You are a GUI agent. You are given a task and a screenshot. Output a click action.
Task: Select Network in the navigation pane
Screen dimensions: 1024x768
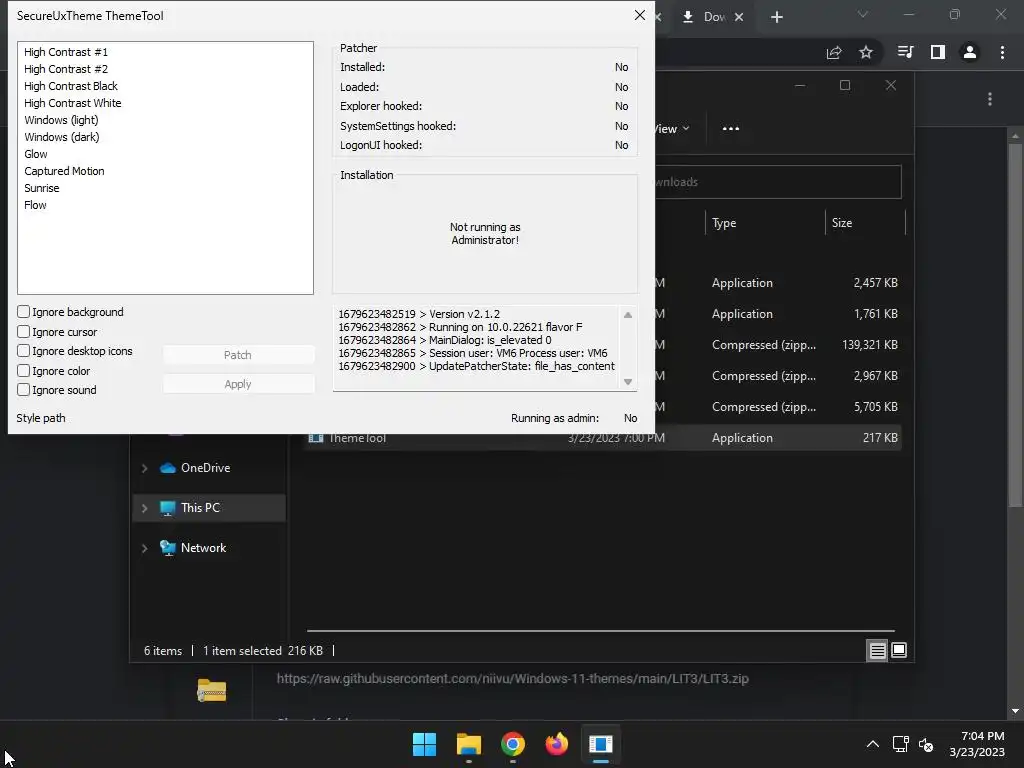[x=203, y=548]
